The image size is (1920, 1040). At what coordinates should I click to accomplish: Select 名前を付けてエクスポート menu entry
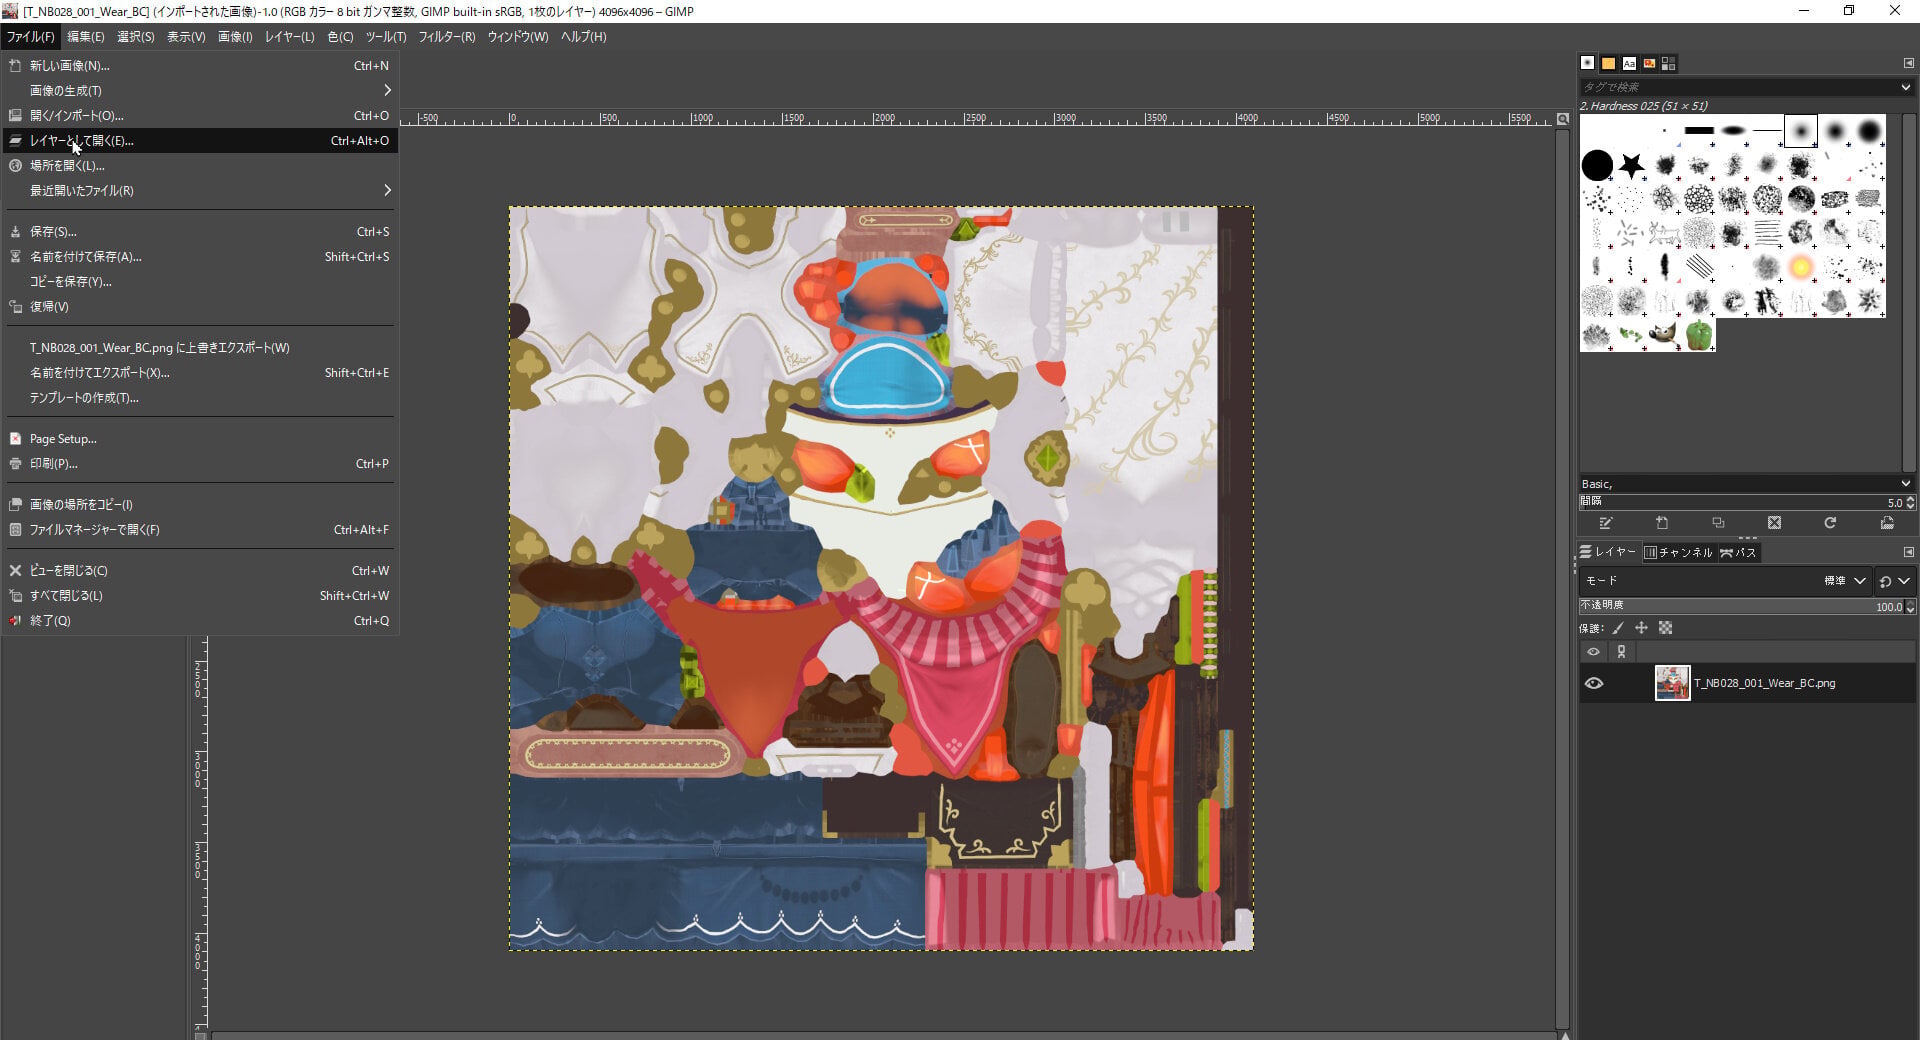tap(200, 372)
